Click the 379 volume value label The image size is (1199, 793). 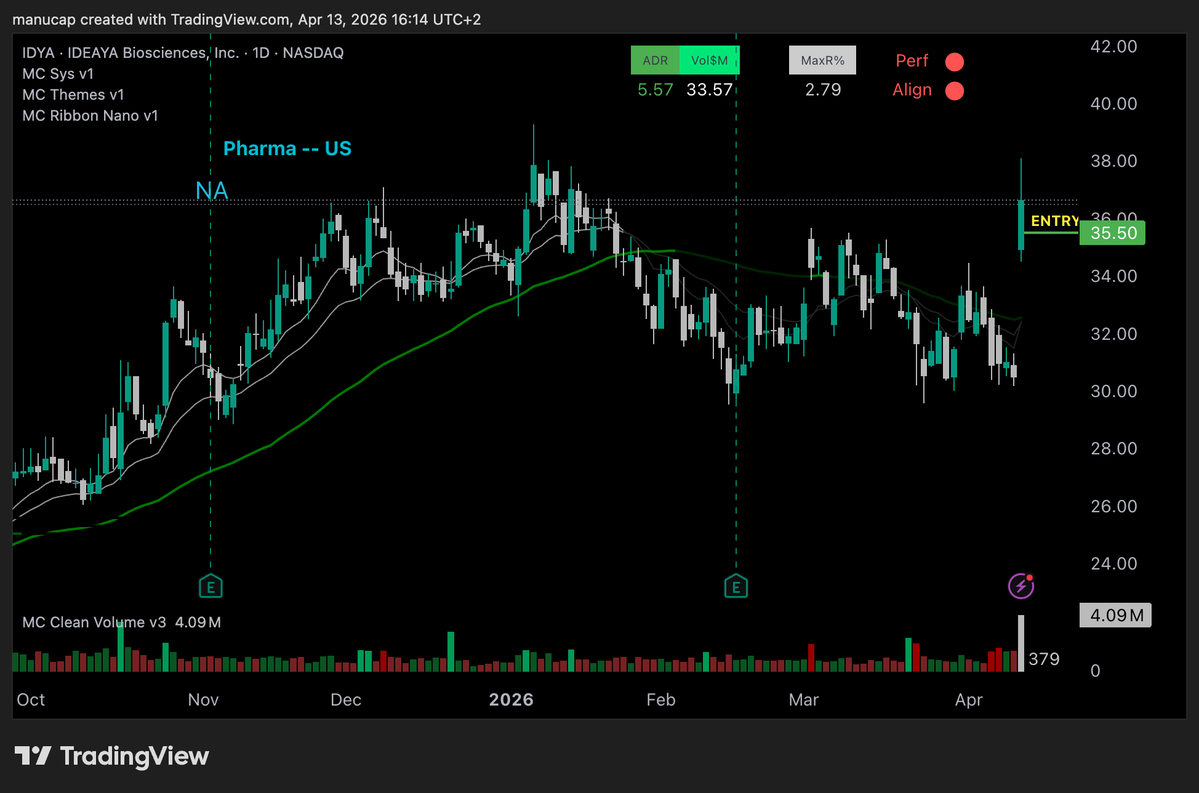coord(1044,658)
